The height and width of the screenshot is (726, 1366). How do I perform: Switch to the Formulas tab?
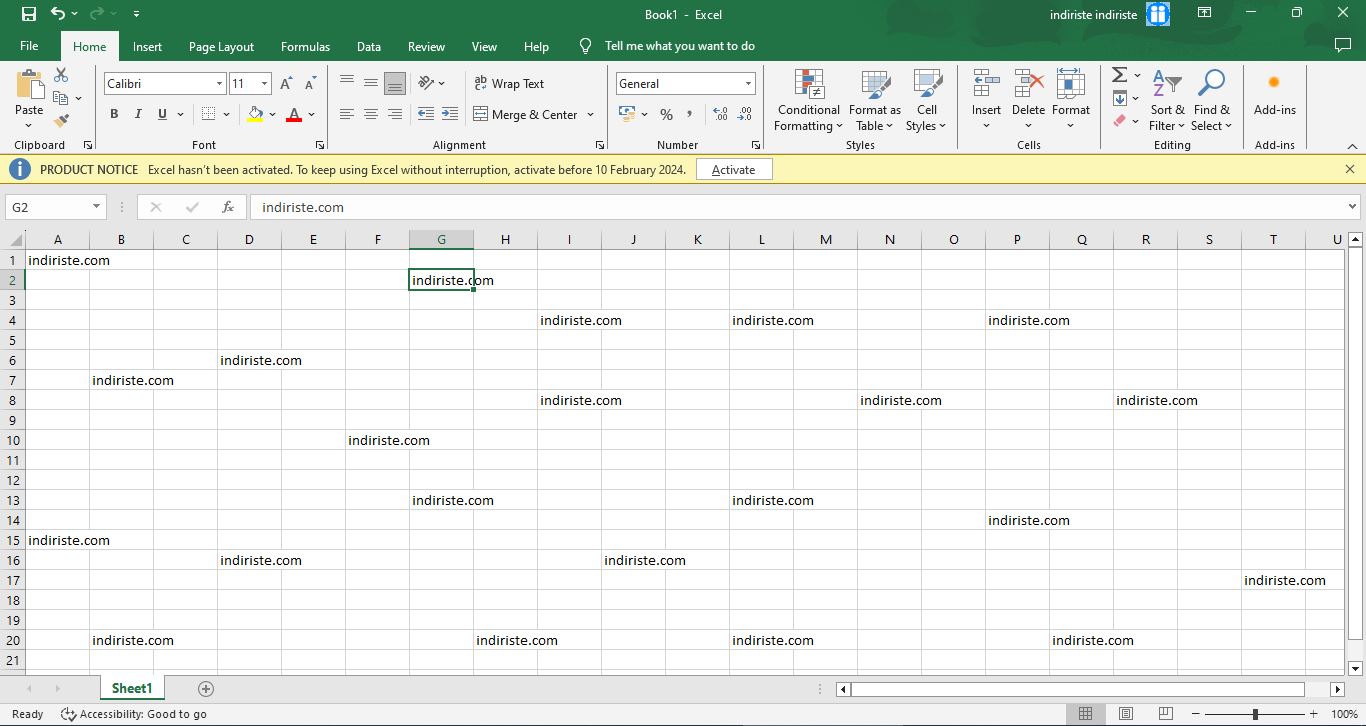click(305, 46)
